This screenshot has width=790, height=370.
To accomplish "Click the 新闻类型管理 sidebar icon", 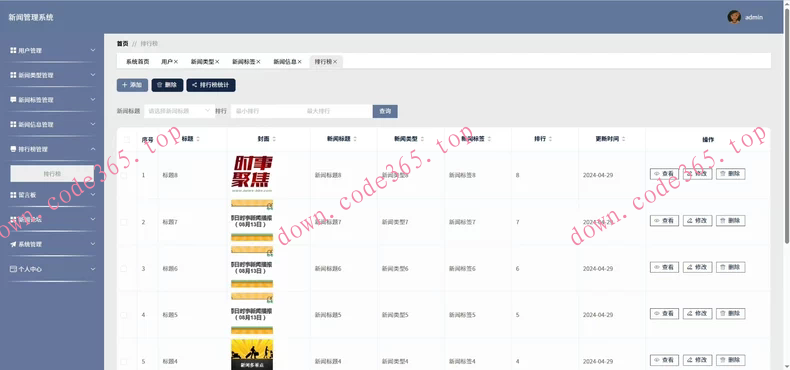I will [x=13, y=75].
